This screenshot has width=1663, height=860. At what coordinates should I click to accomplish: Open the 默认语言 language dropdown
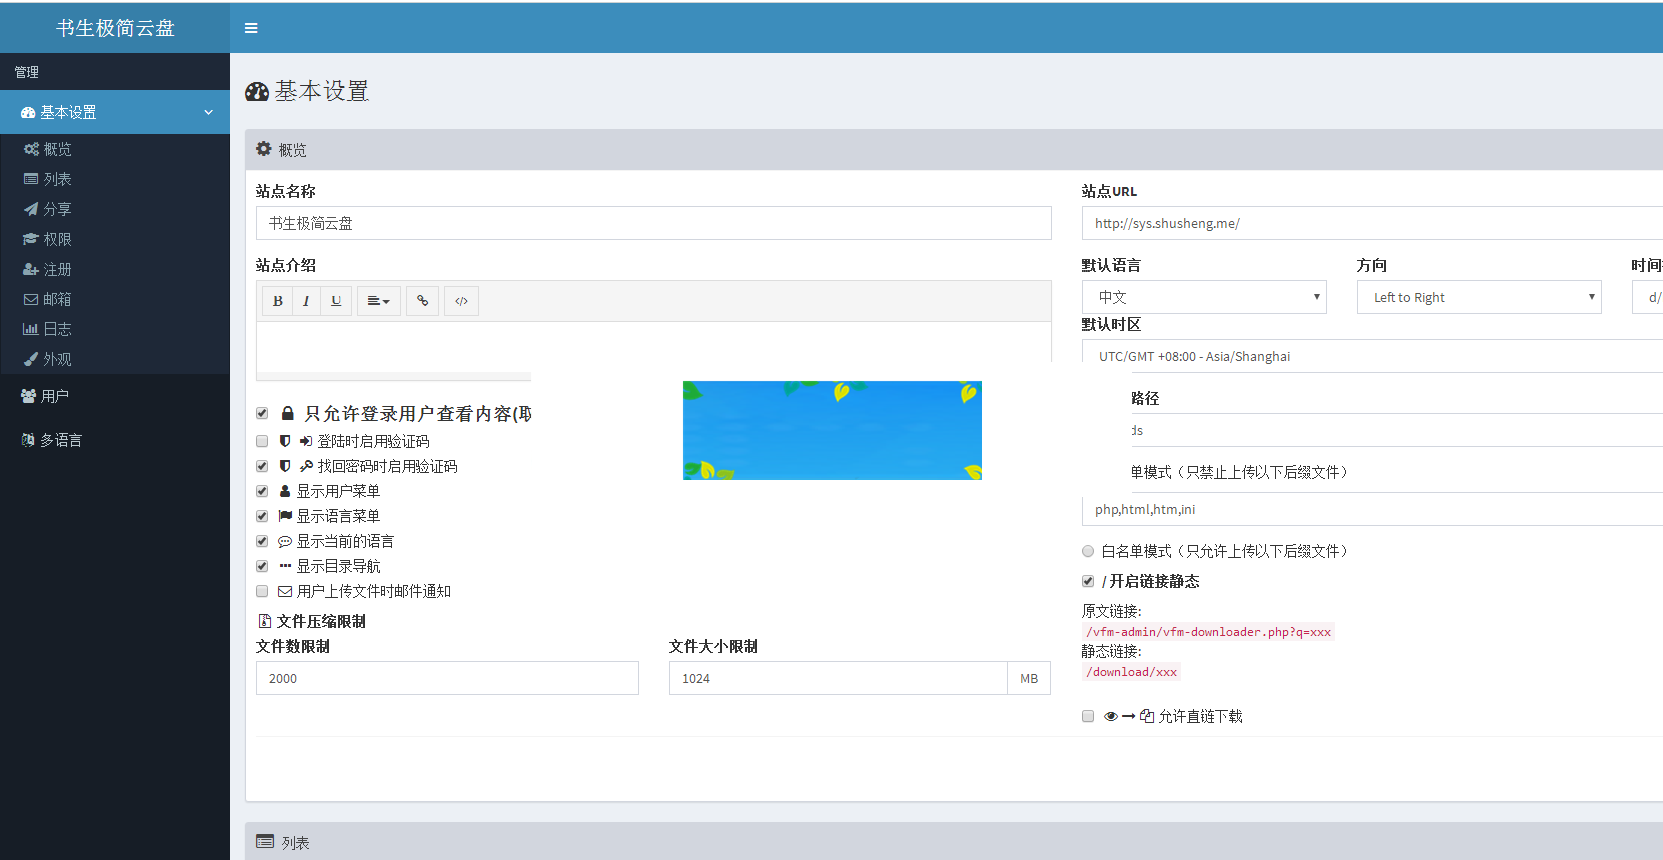click(x=1204, y=297)
